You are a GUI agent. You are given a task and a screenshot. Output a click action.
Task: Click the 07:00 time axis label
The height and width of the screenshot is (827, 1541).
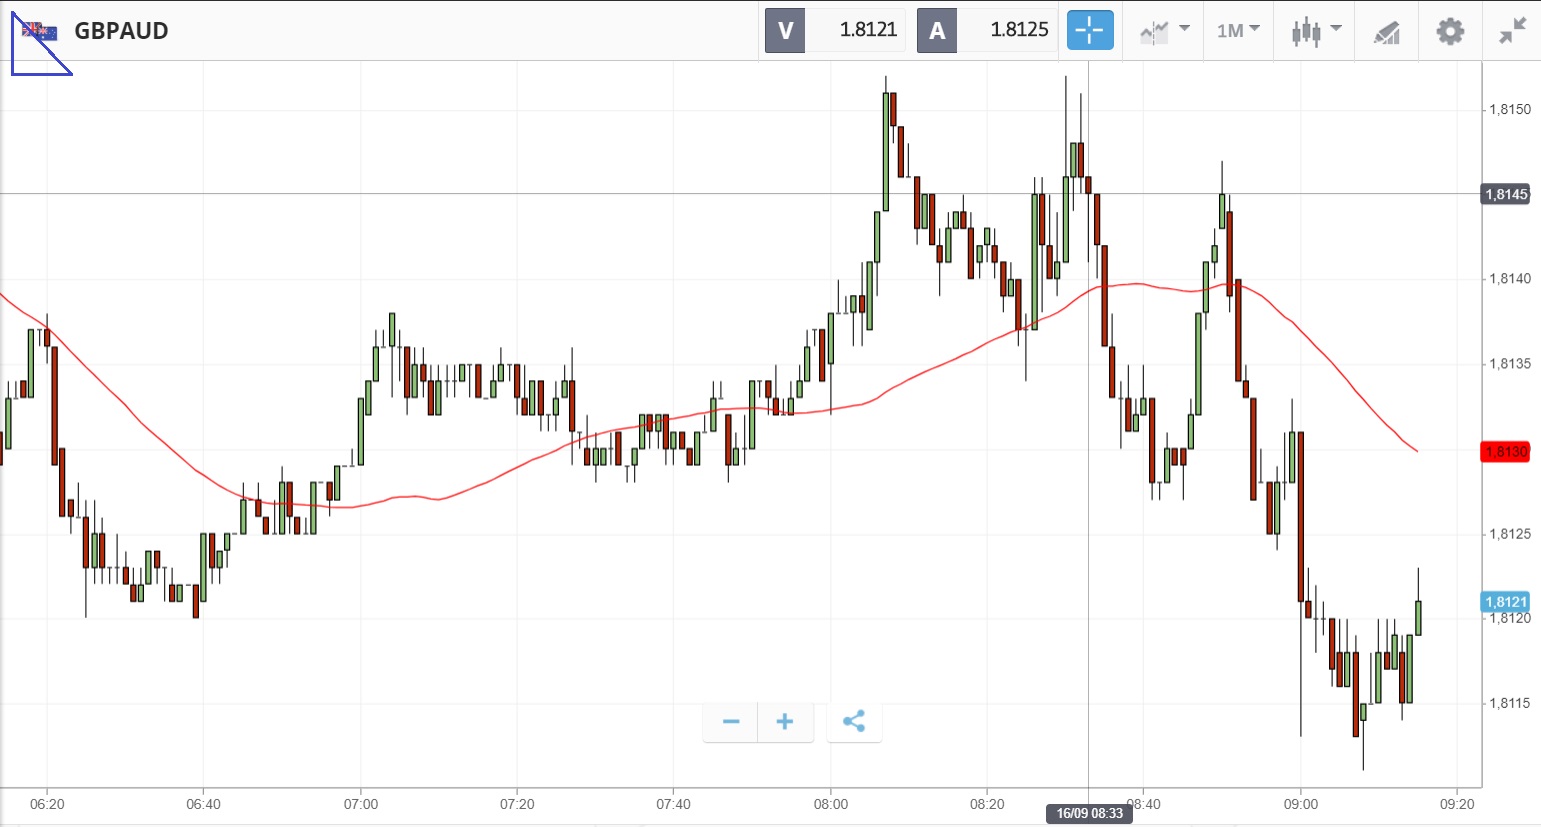point(360,804)
